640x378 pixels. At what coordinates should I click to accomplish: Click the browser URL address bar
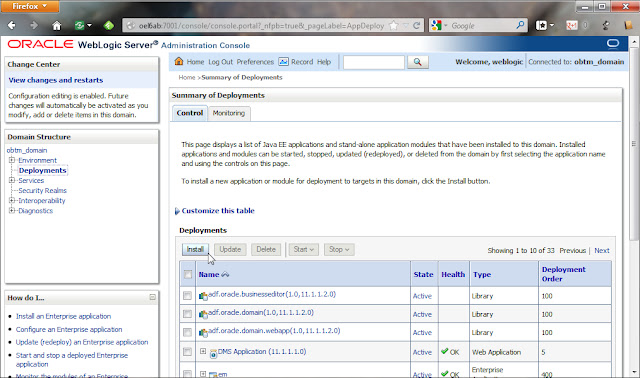tap(261, 26)
